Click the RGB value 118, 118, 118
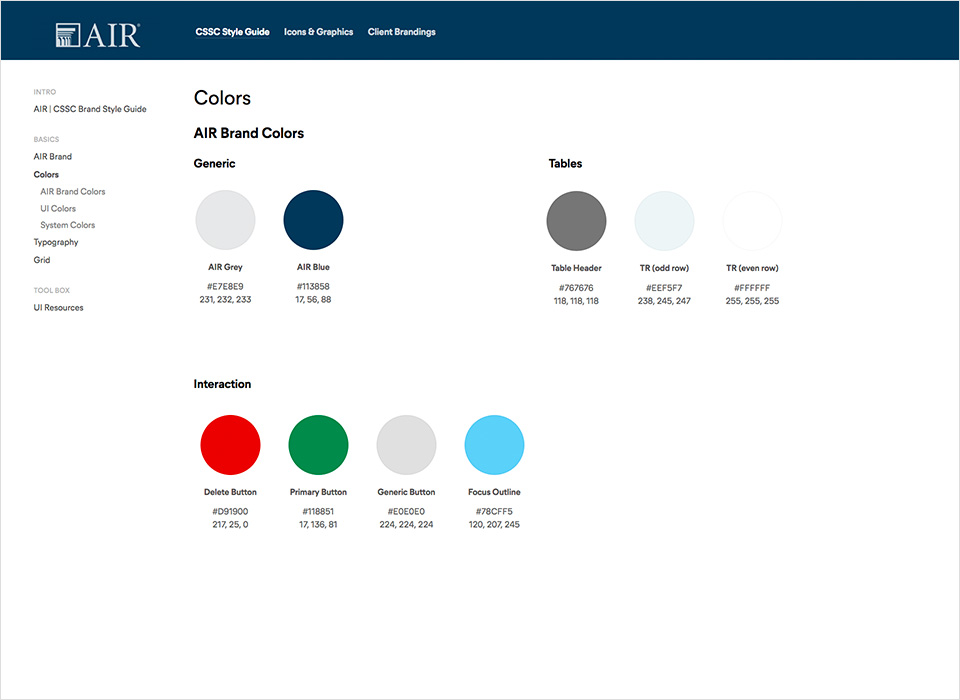The image size is (960, 700). tap(576, 301)
